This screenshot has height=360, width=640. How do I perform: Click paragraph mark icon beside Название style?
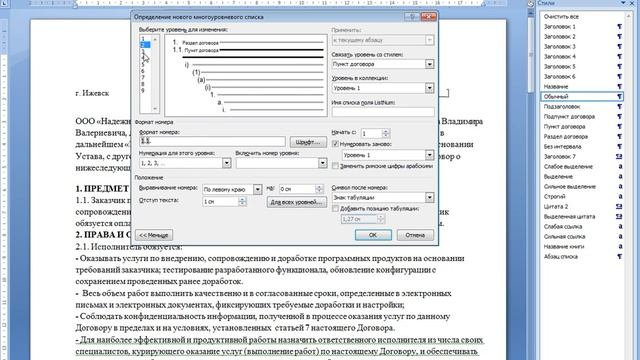(x=619, y=87)
